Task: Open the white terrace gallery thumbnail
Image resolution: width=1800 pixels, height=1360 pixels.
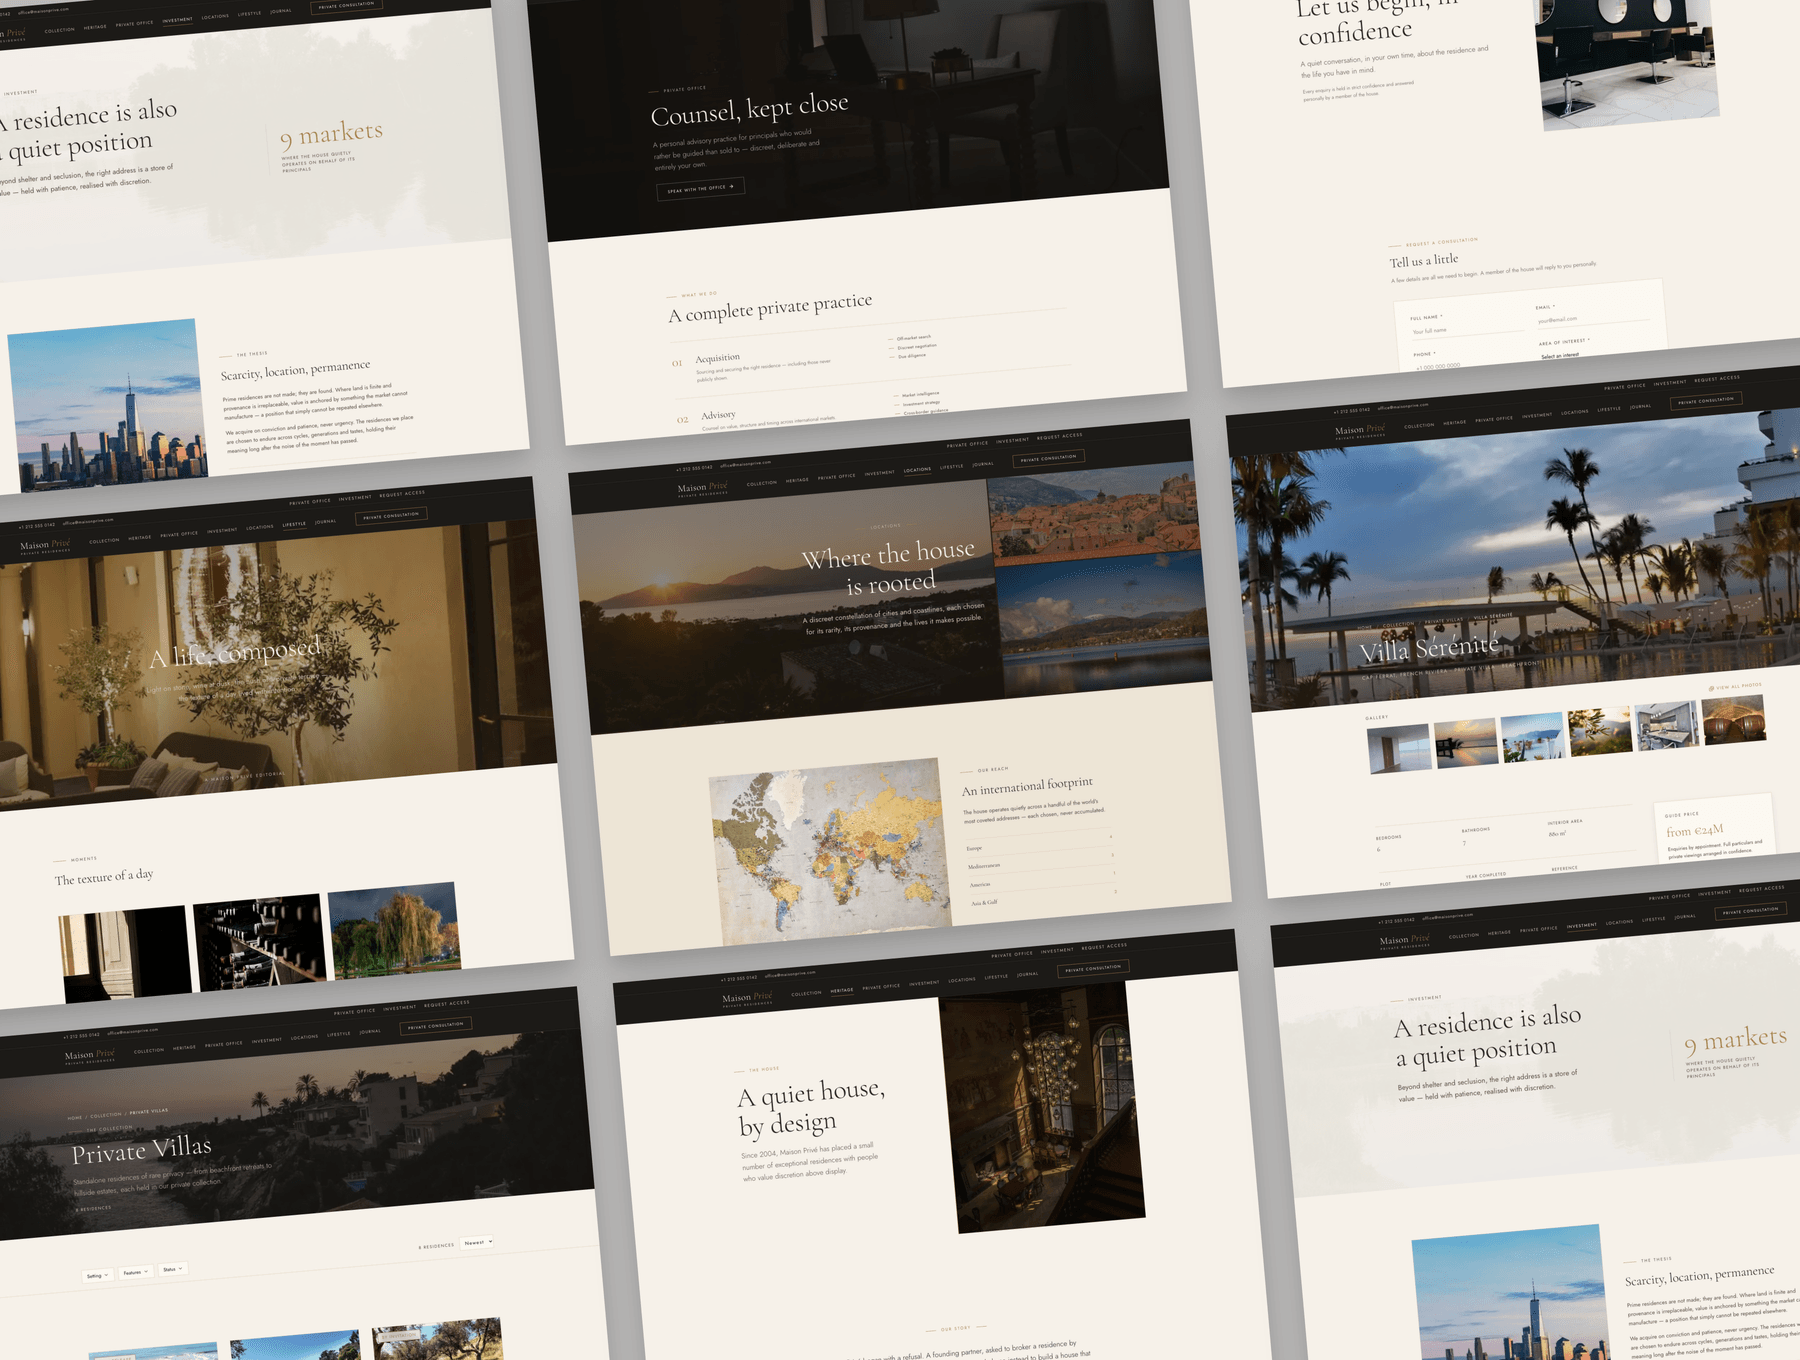Action: 1532,737
